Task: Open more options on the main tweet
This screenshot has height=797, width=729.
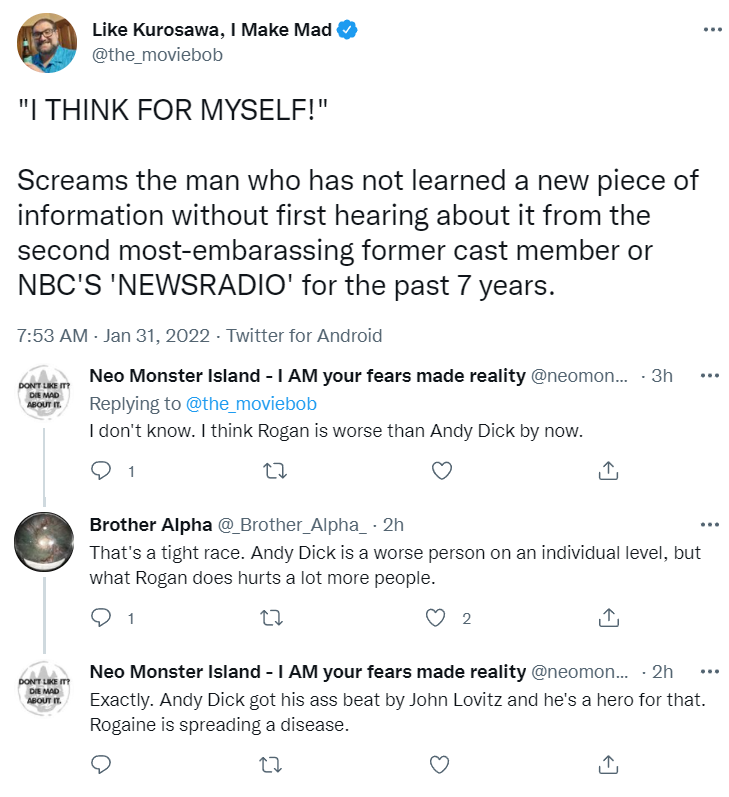Action: pos(712,29)
